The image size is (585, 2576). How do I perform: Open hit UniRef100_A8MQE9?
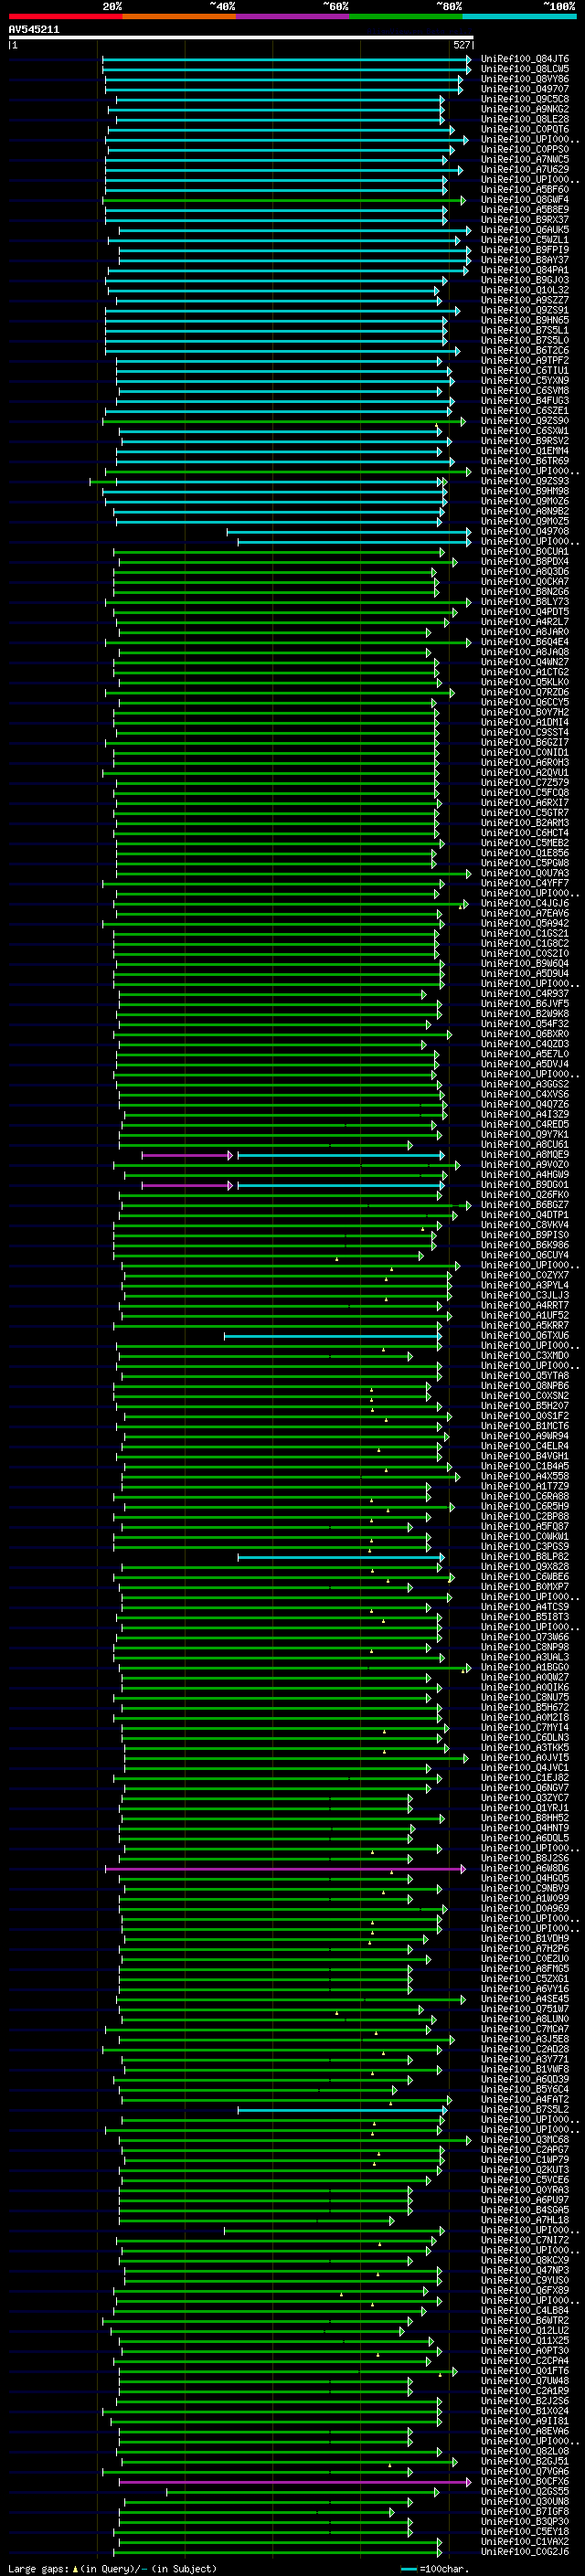click(525, 1154)
